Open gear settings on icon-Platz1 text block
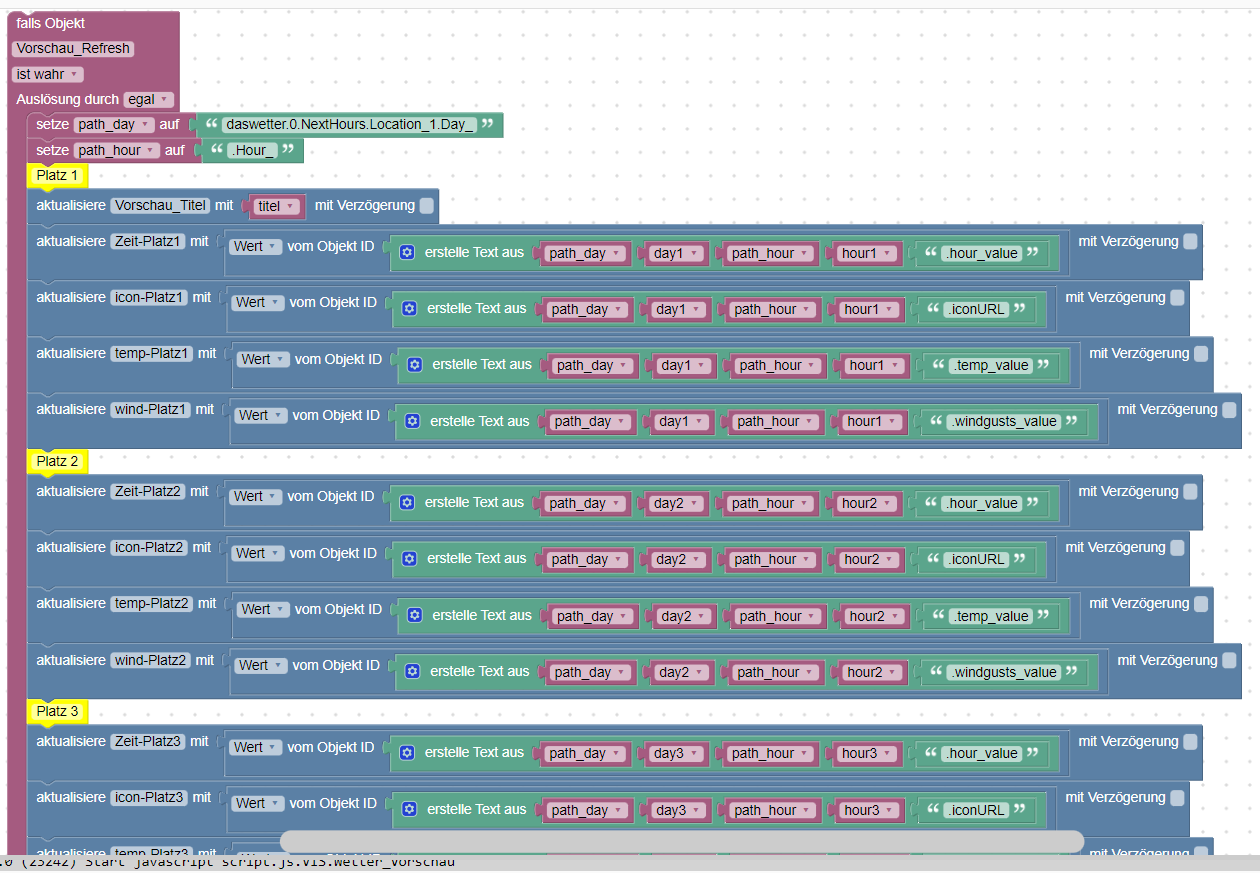1260x873 pixels. pos(409,309)
